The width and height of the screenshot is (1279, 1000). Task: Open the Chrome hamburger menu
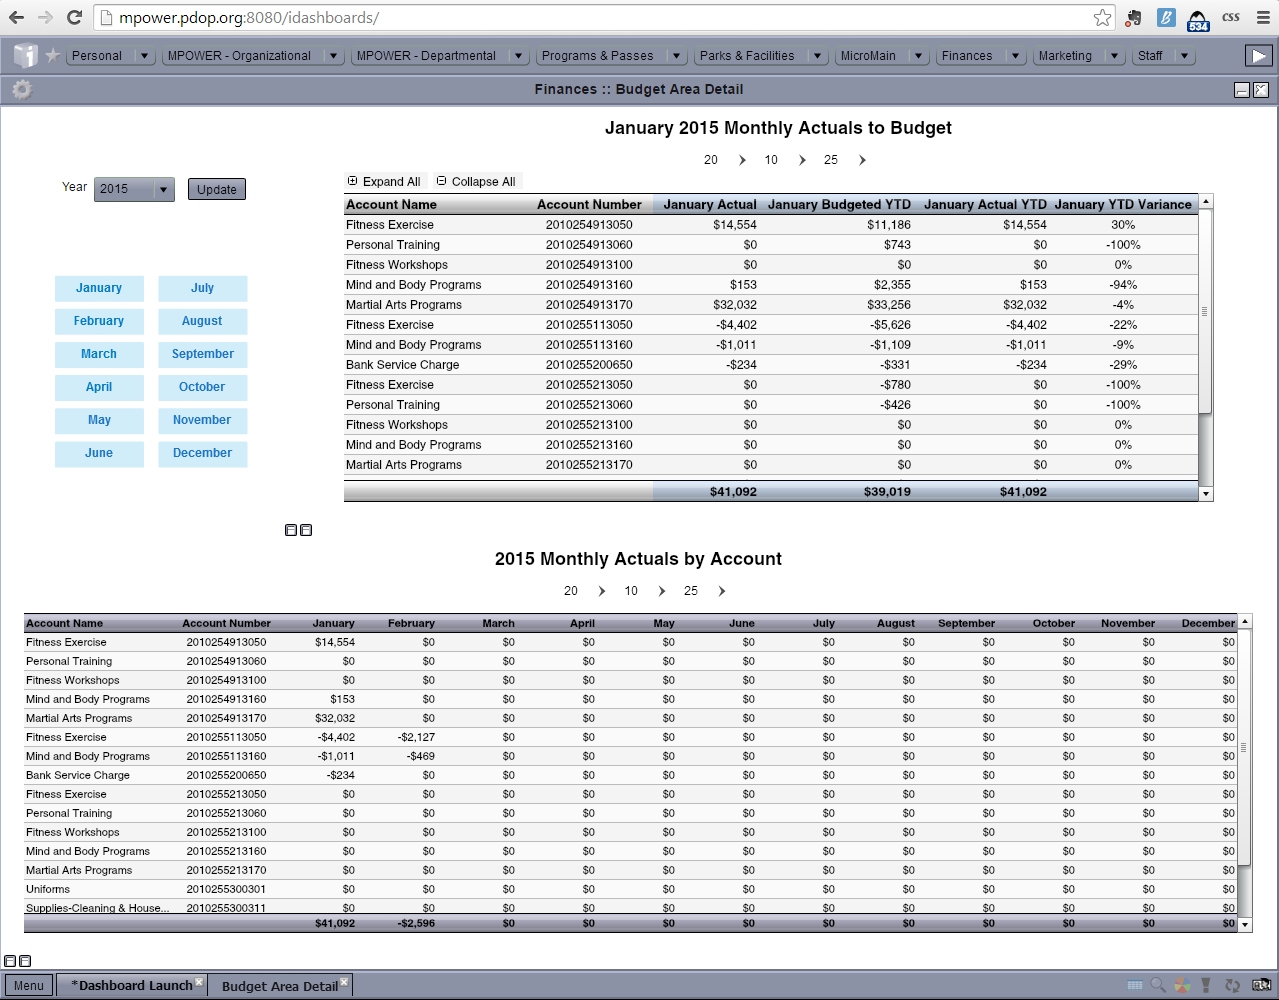click(x=1263, y=17)
